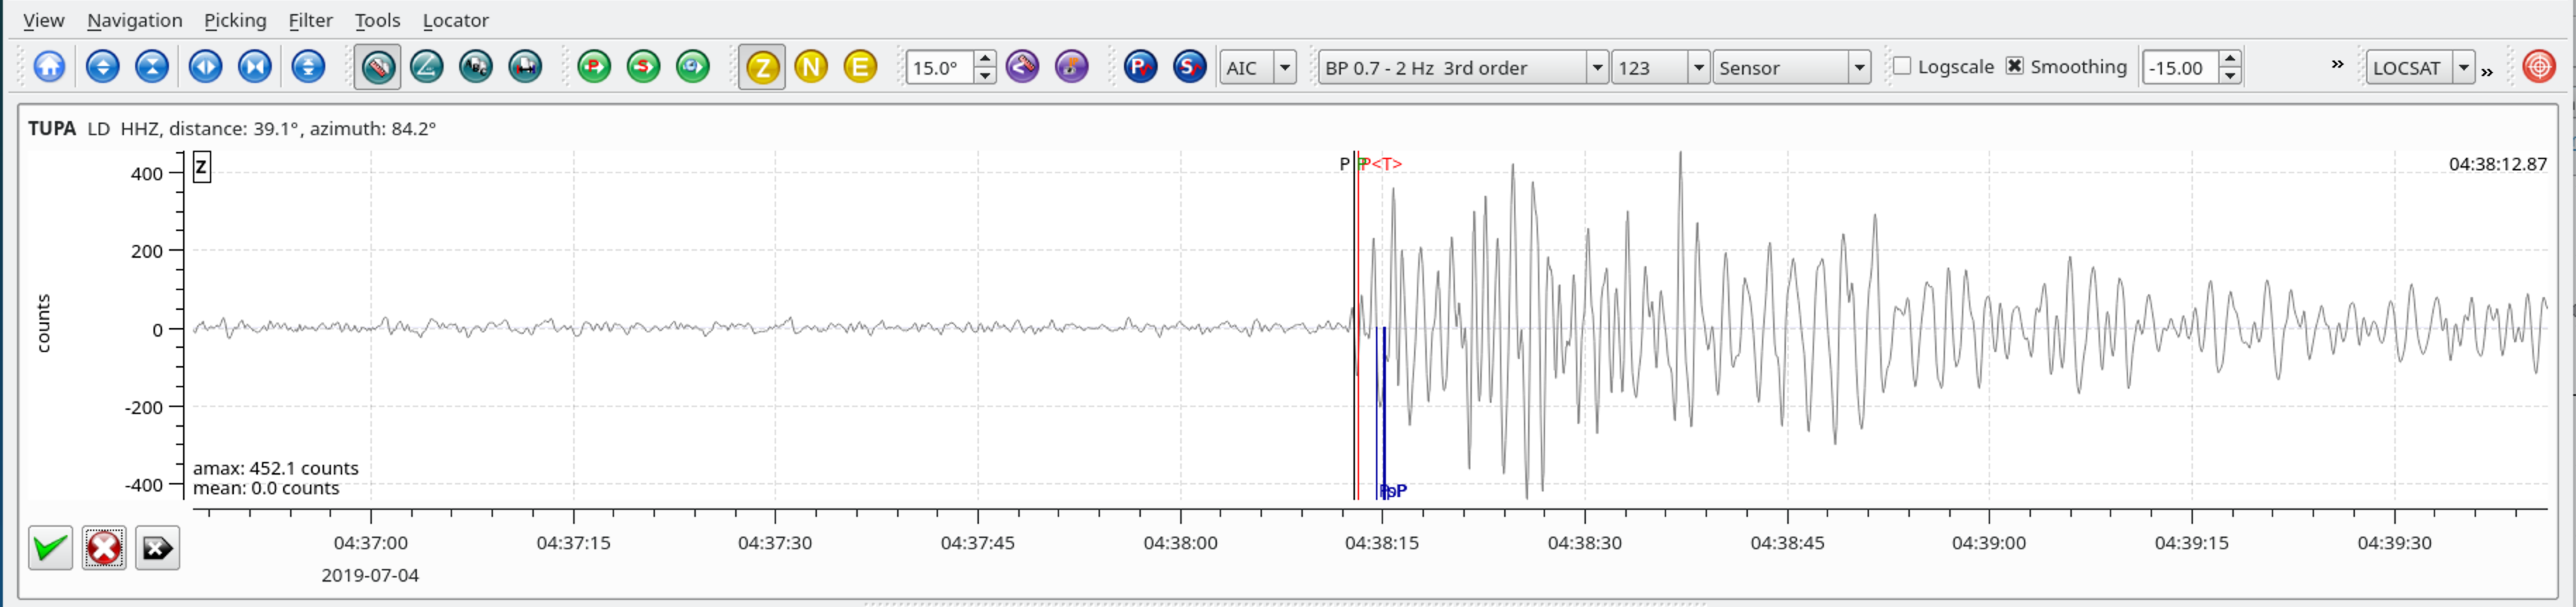Increase the 15.0° distance value
This screenshot has height=607, width=2576.
pyautogui.click(x=985, y=59)
